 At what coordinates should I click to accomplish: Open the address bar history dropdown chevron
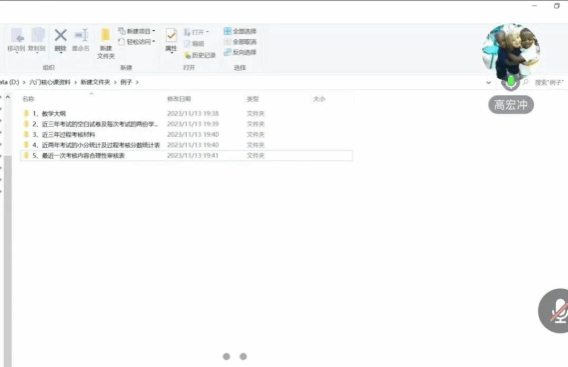pos(488,83)
